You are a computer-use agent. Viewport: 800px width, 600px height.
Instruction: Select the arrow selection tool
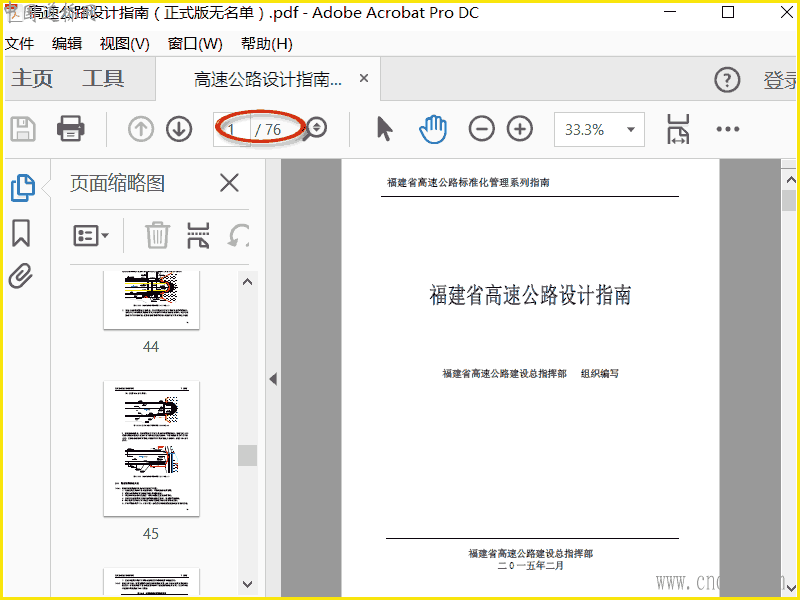[x=385, y=129]
